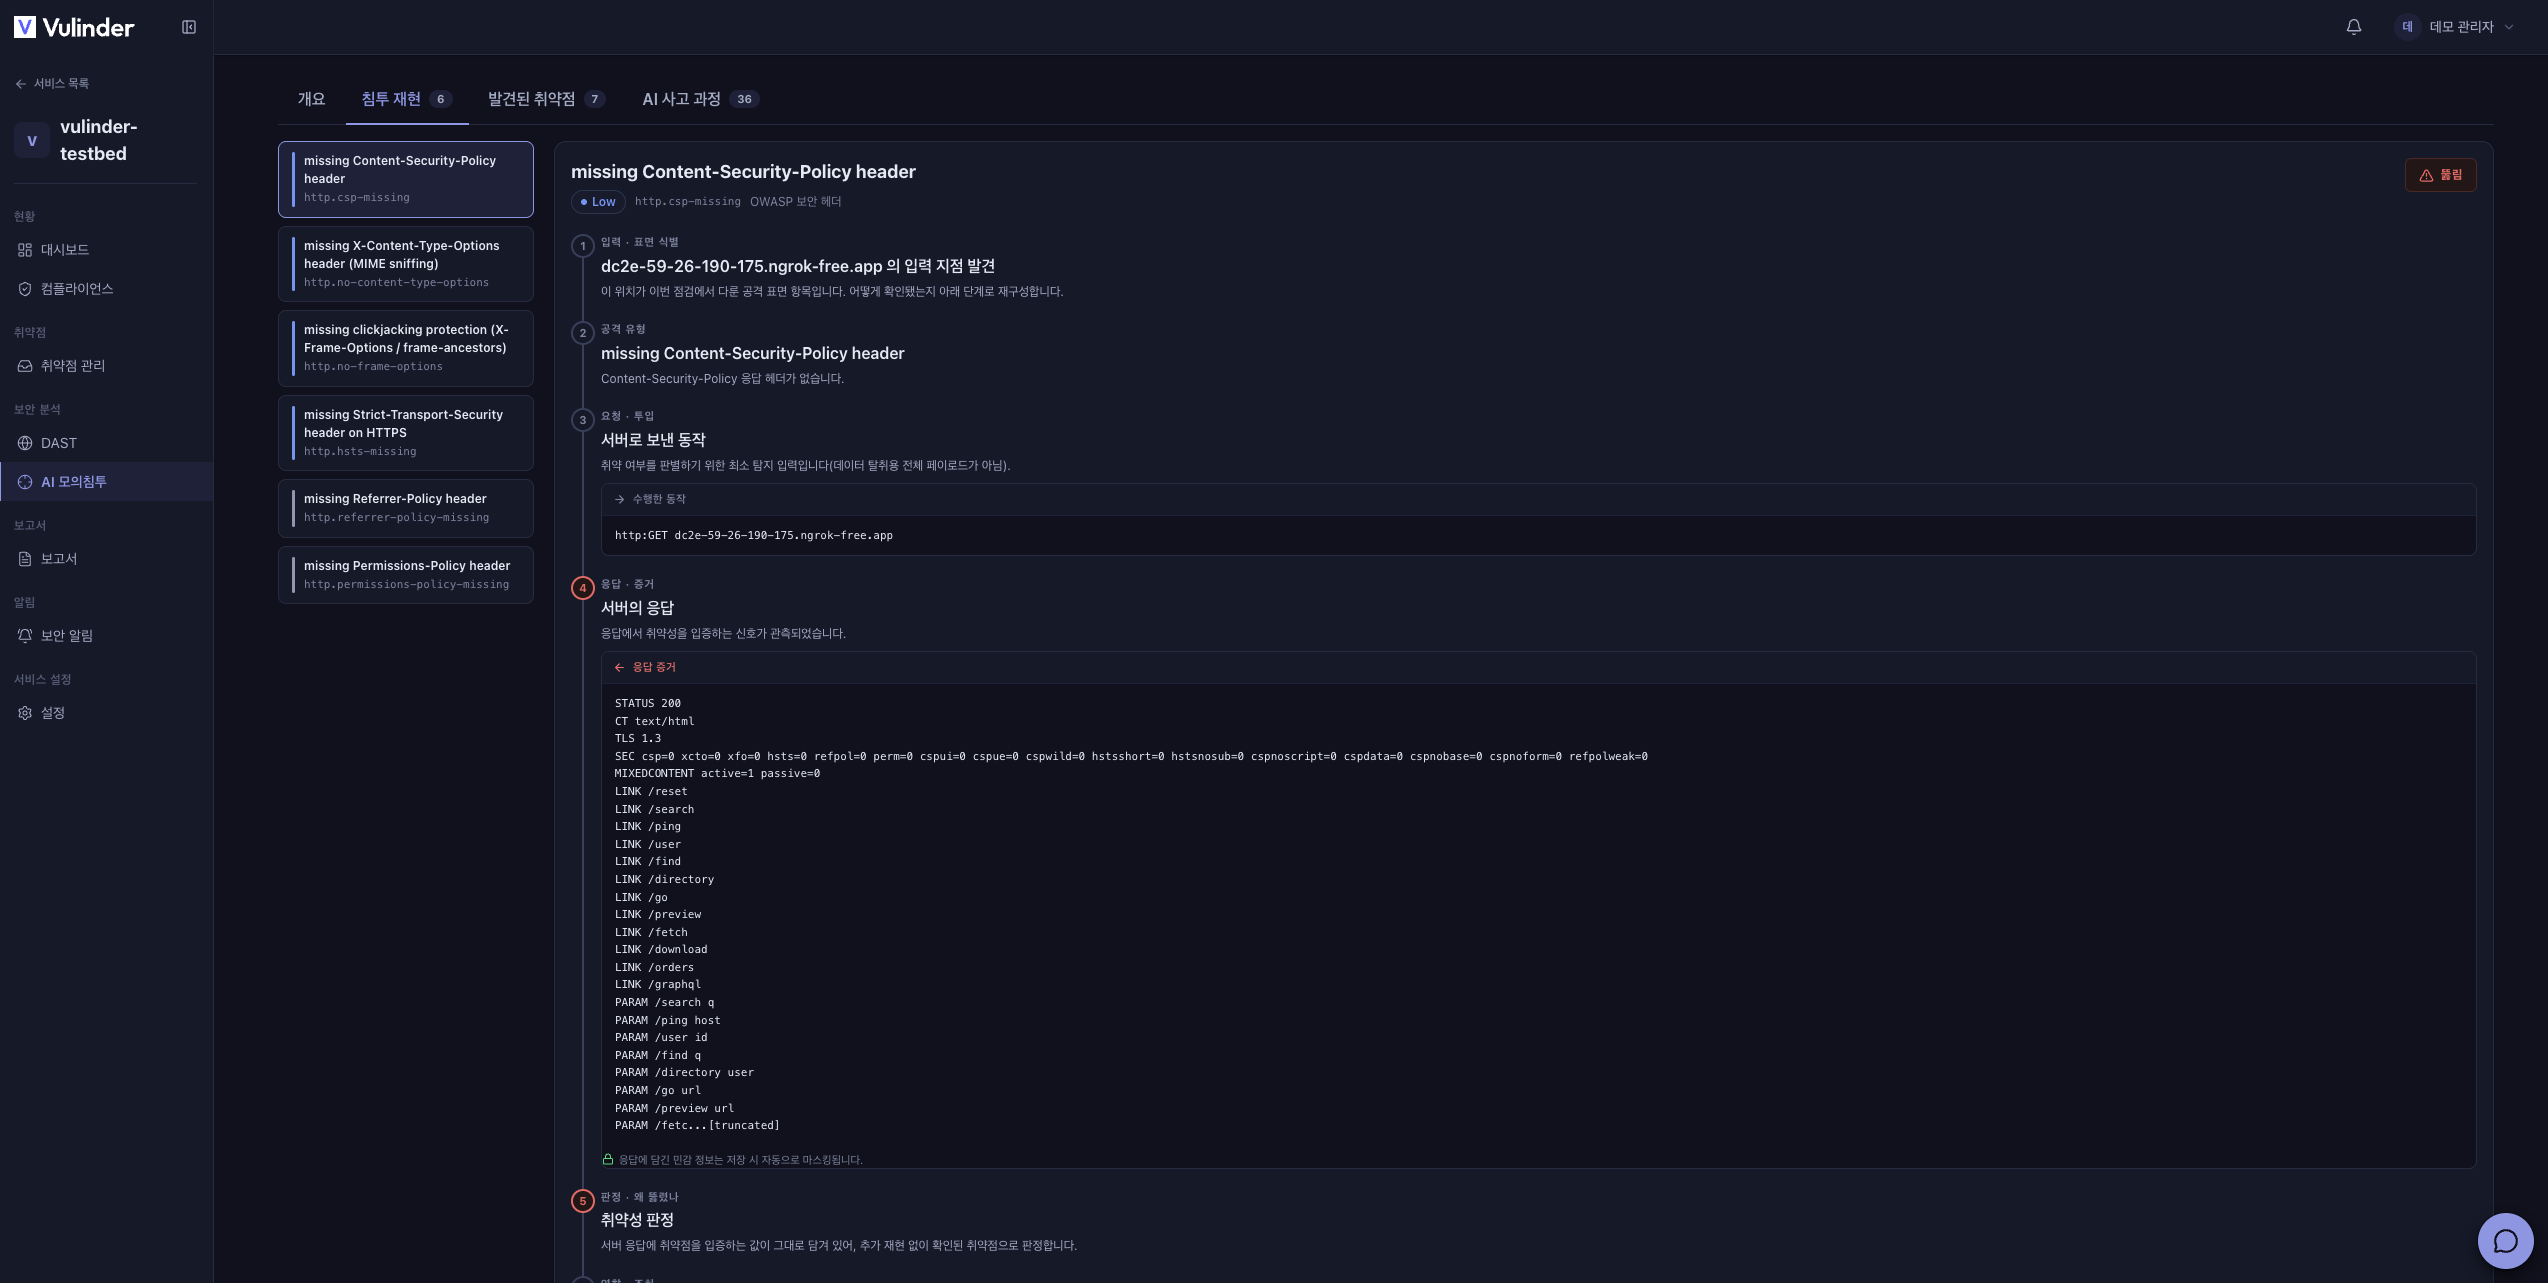
Task: Open the chat bubble assistant
Action: [2505, 1240]
